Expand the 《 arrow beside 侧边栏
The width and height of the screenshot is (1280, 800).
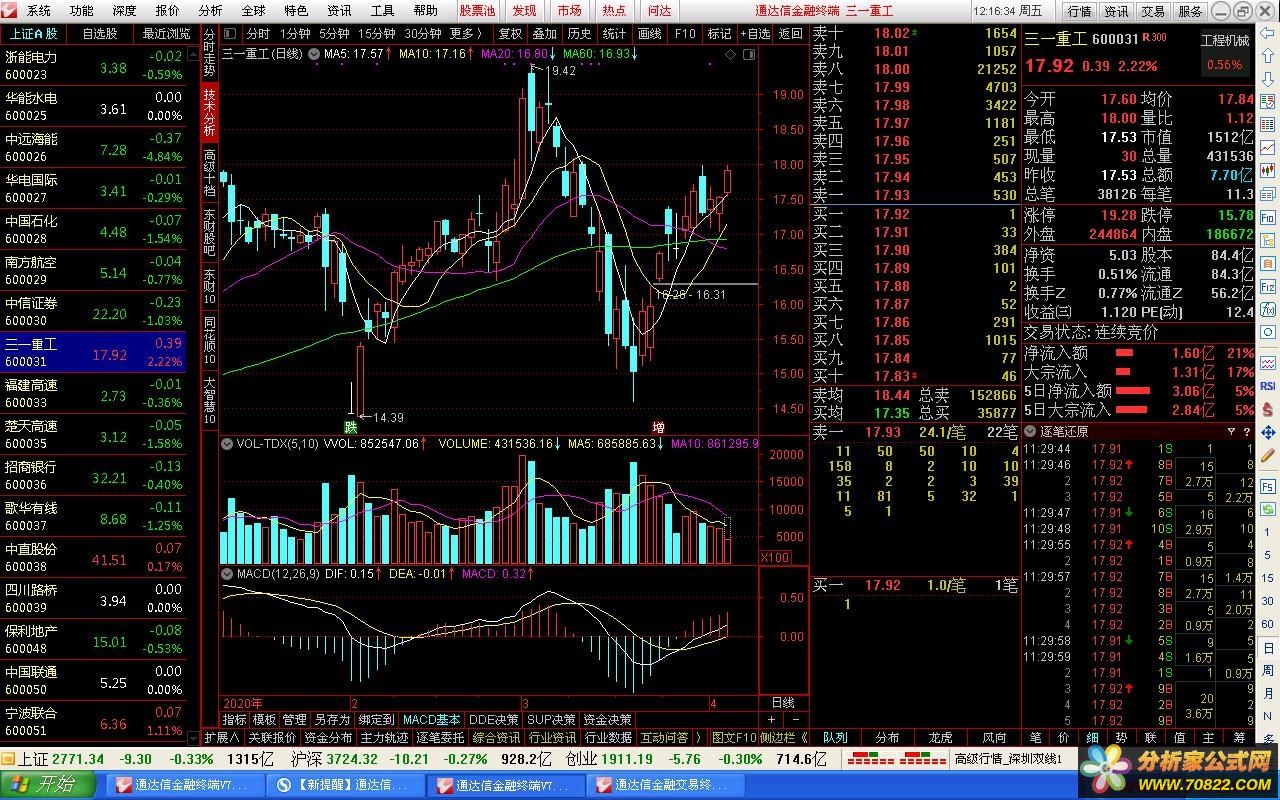coord(804,738)
